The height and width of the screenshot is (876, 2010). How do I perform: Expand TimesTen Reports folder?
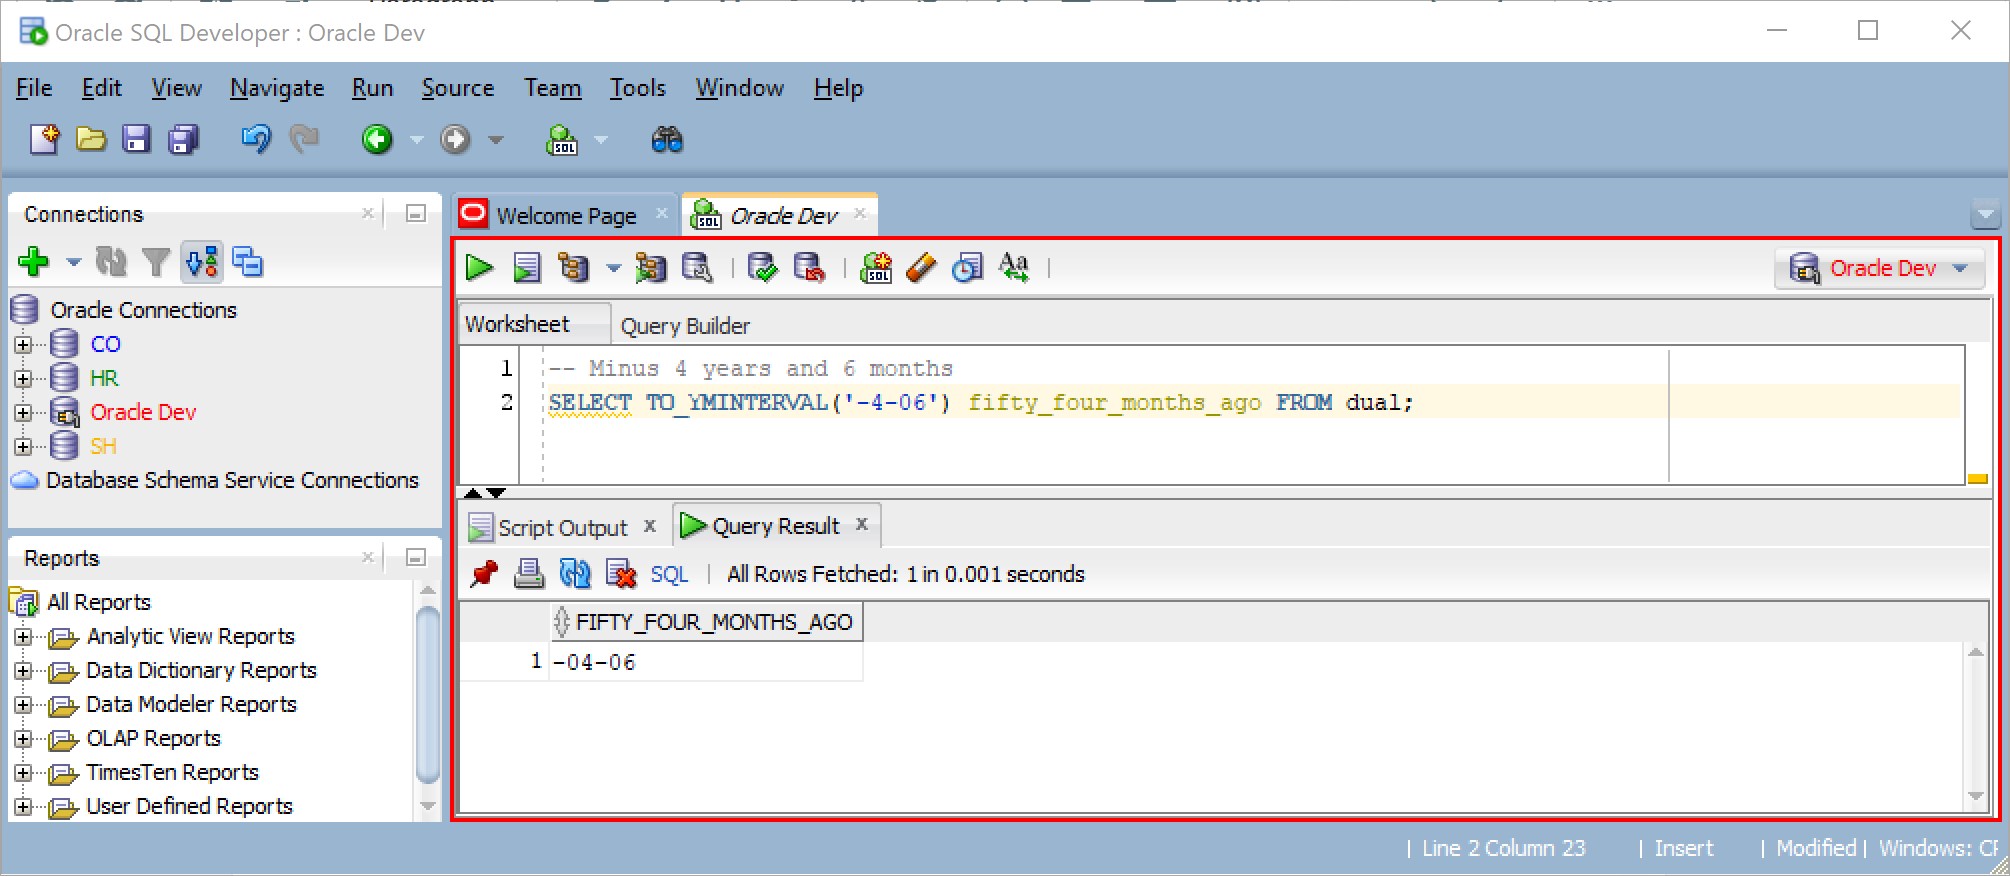click(23, 773)
